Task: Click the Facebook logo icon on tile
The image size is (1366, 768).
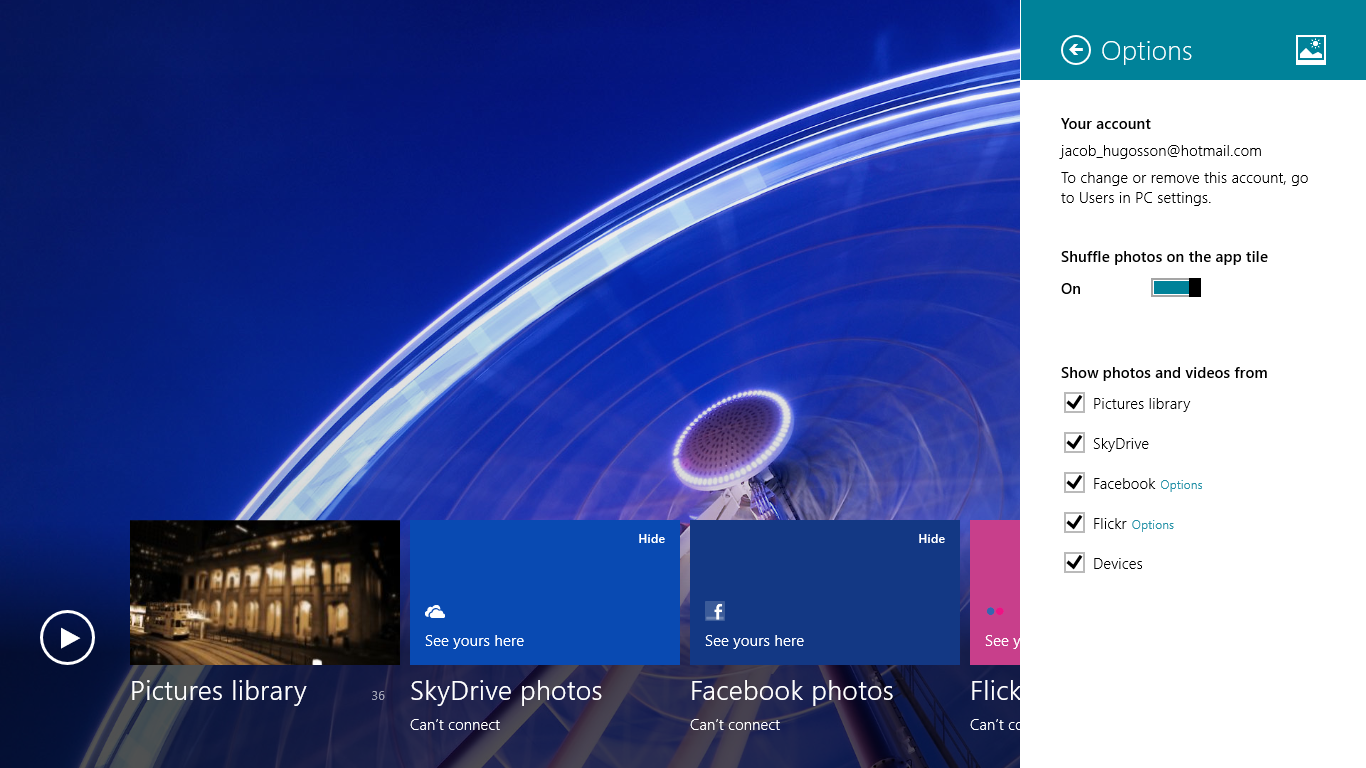Action: point(715,611)
